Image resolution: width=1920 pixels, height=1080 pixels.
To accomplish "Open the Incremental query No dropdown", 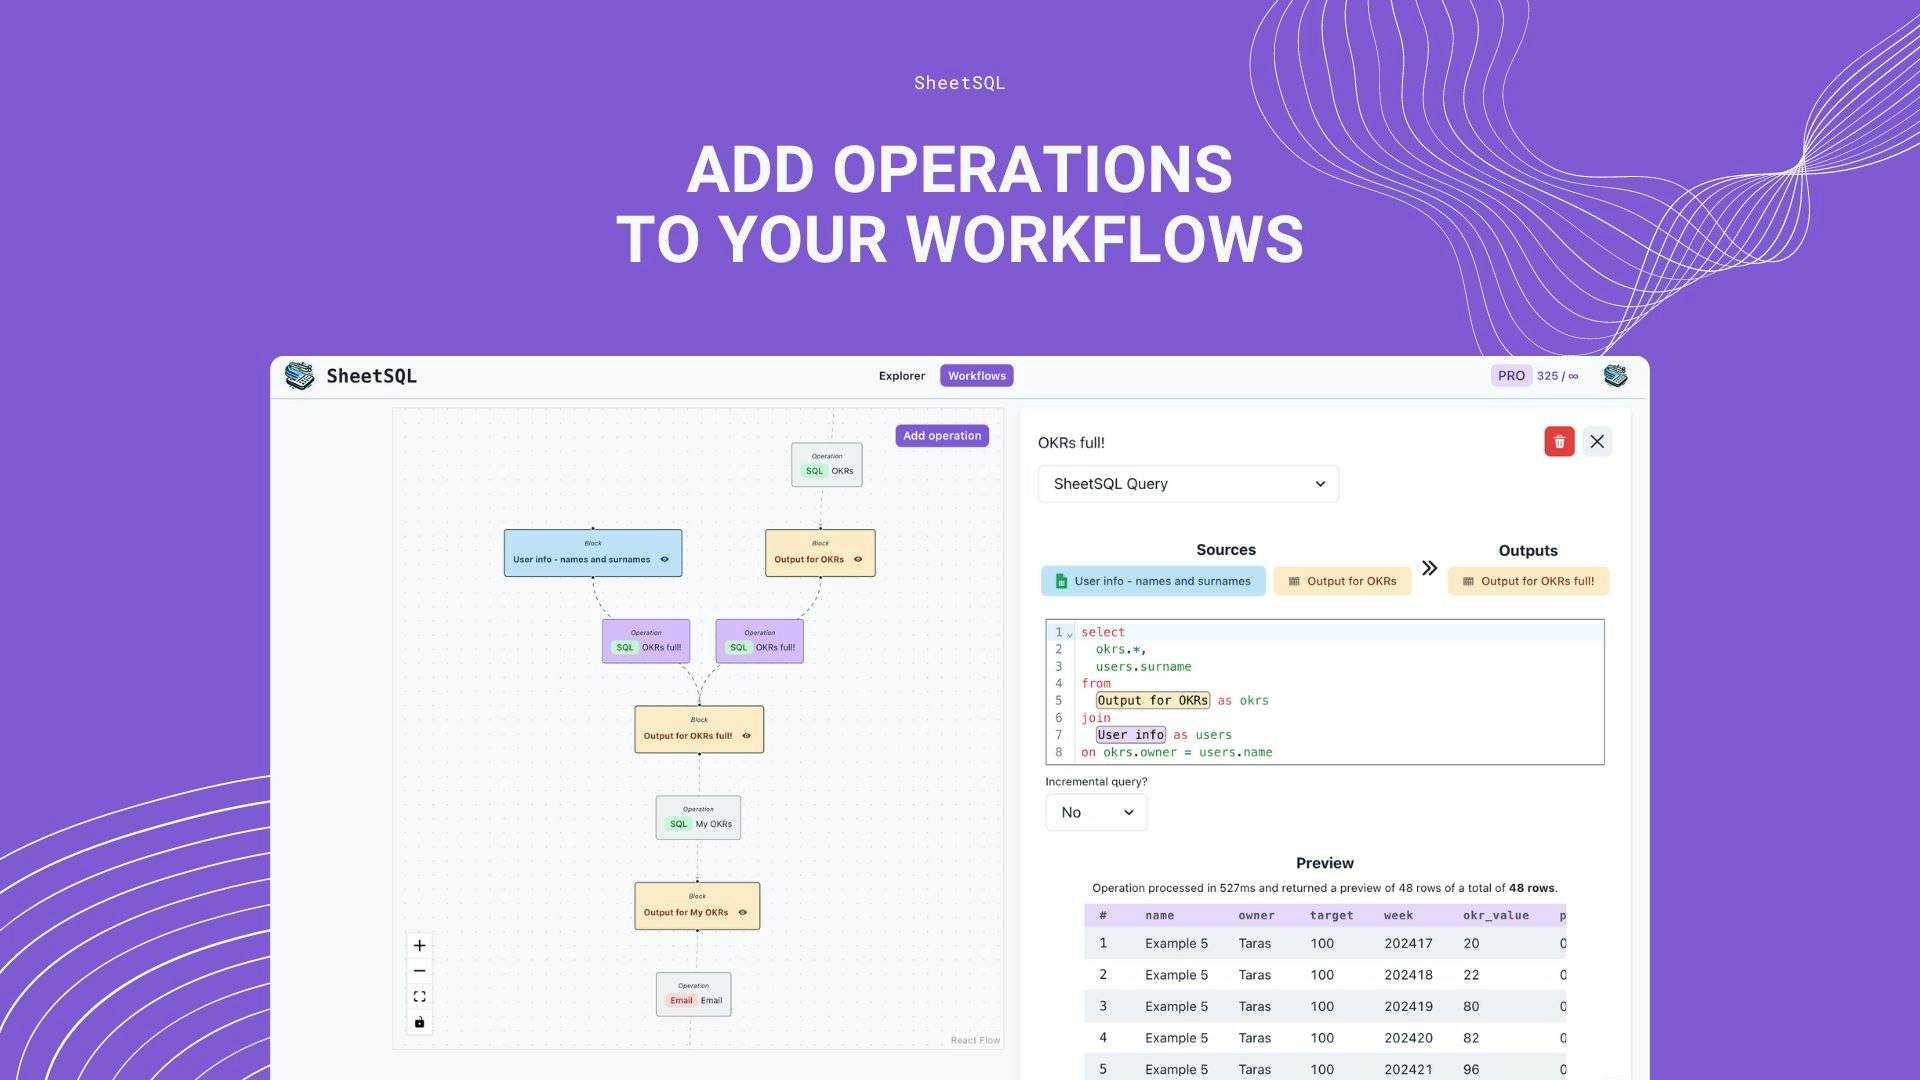I will click(x=1096, y=812).
